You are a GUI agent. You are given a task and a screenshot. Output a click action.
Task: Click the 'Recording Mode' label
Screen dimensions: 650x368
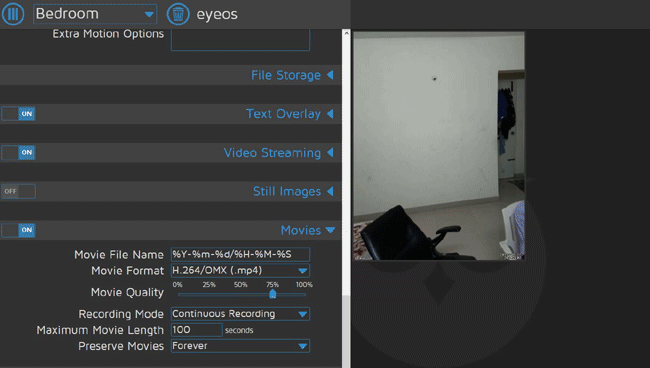[121, 314]
